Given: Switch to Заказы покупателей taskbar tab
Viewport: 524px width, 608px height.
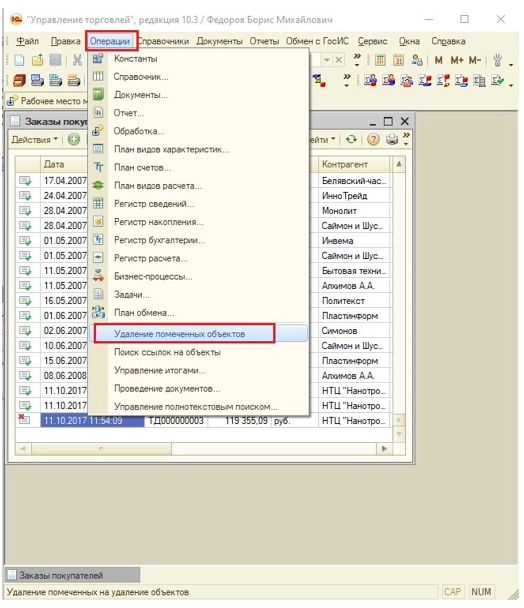Looking at the screenshot, I should (x=73, y=575).
